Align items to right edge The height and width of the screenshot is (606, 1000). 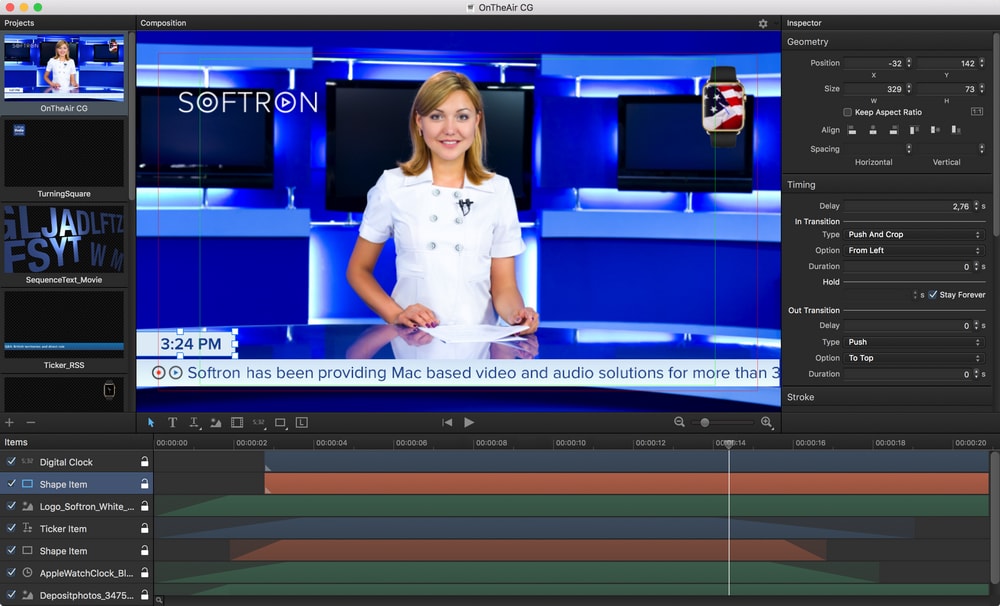893,130
